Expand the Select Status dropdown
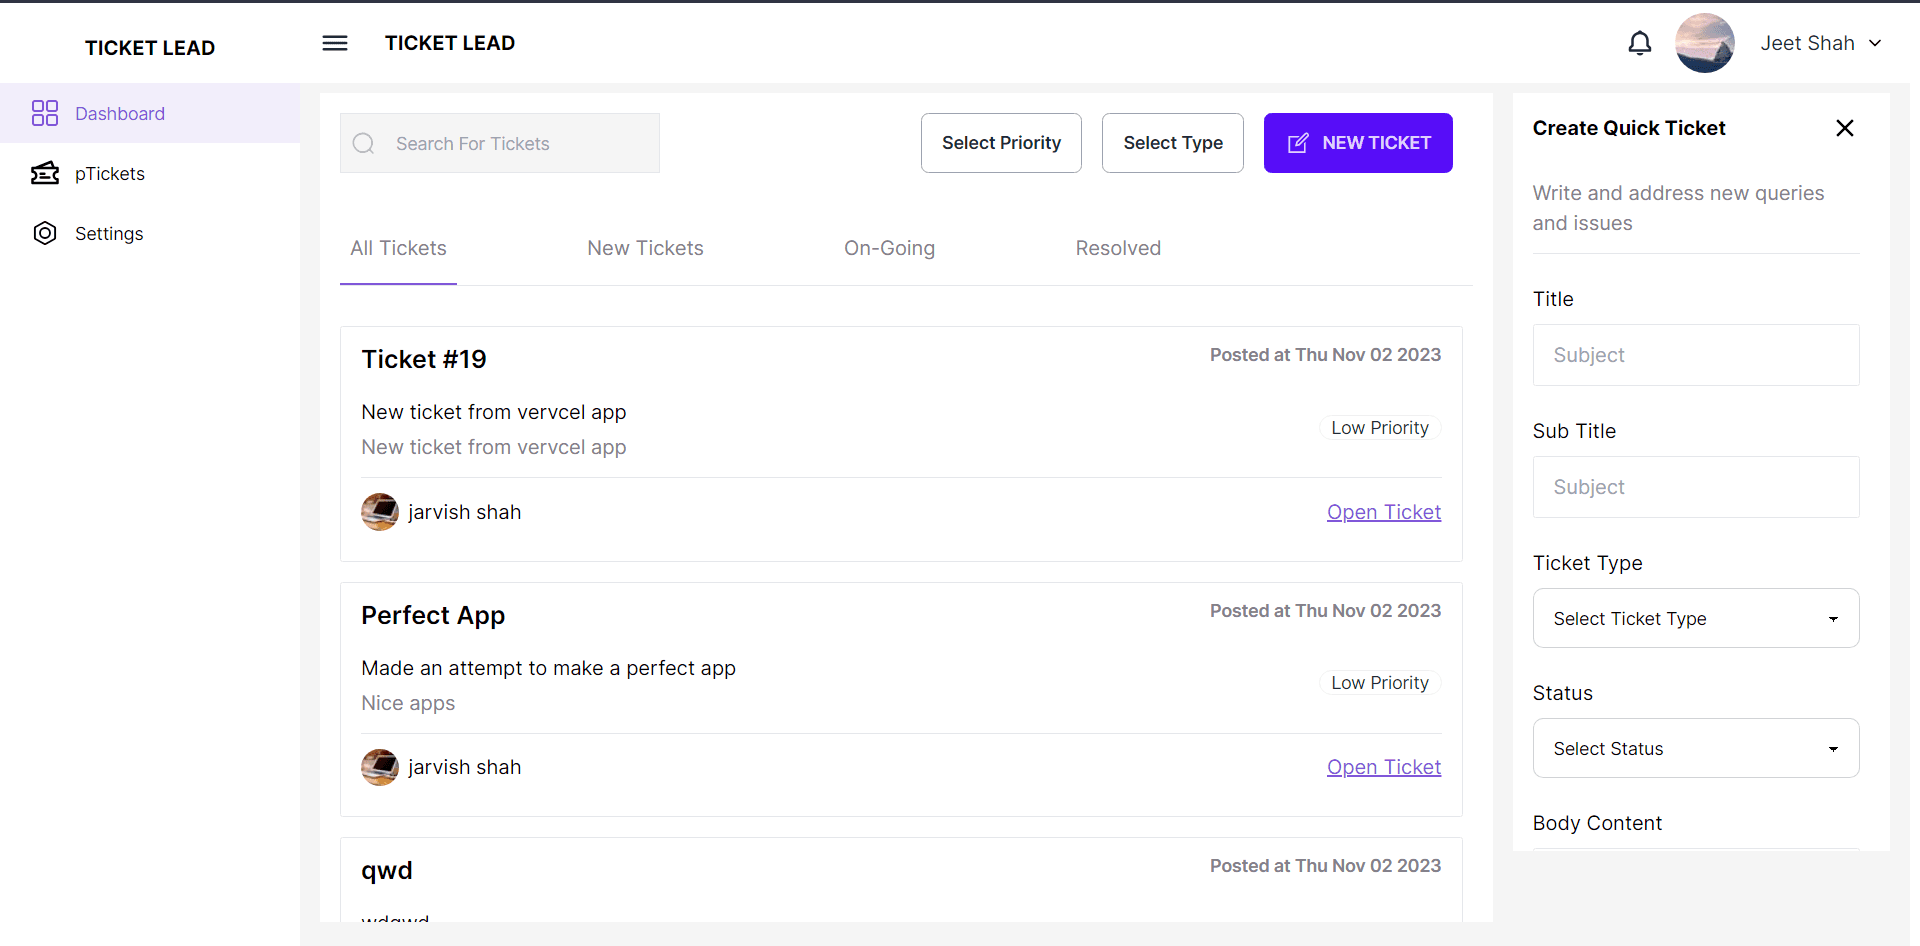1920x946 pixels. (x=1695, y=748)
